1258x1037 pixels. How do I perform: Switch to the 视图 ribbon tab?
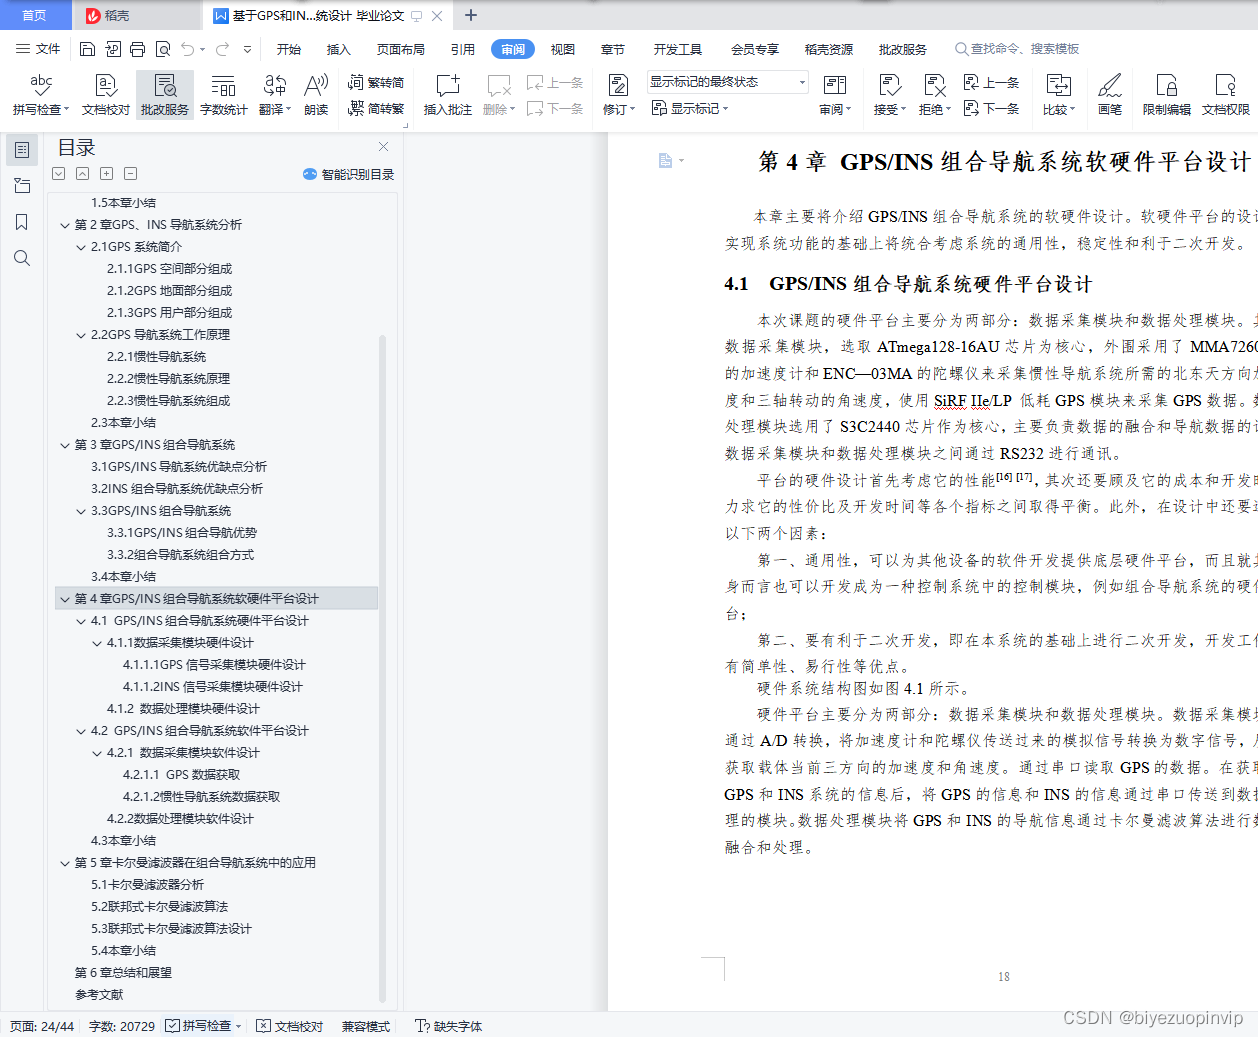[562, 47]
